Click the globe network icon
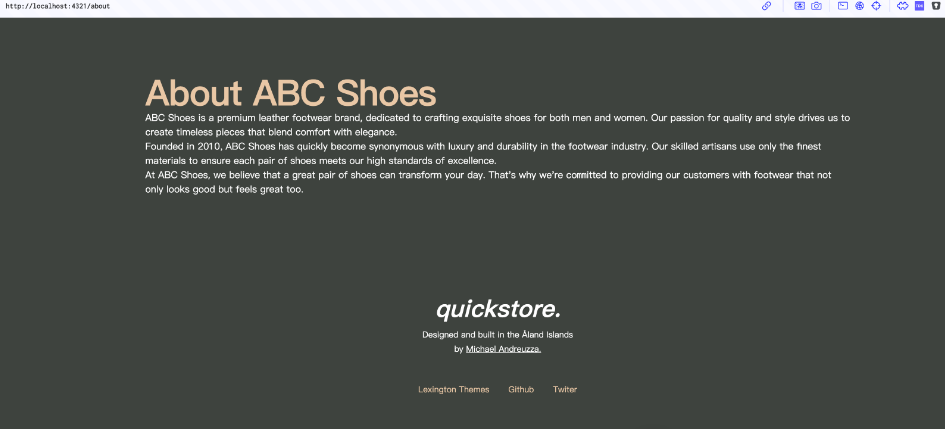The height and width of the screenshot is (429, 945). click(x=859, y=6)
